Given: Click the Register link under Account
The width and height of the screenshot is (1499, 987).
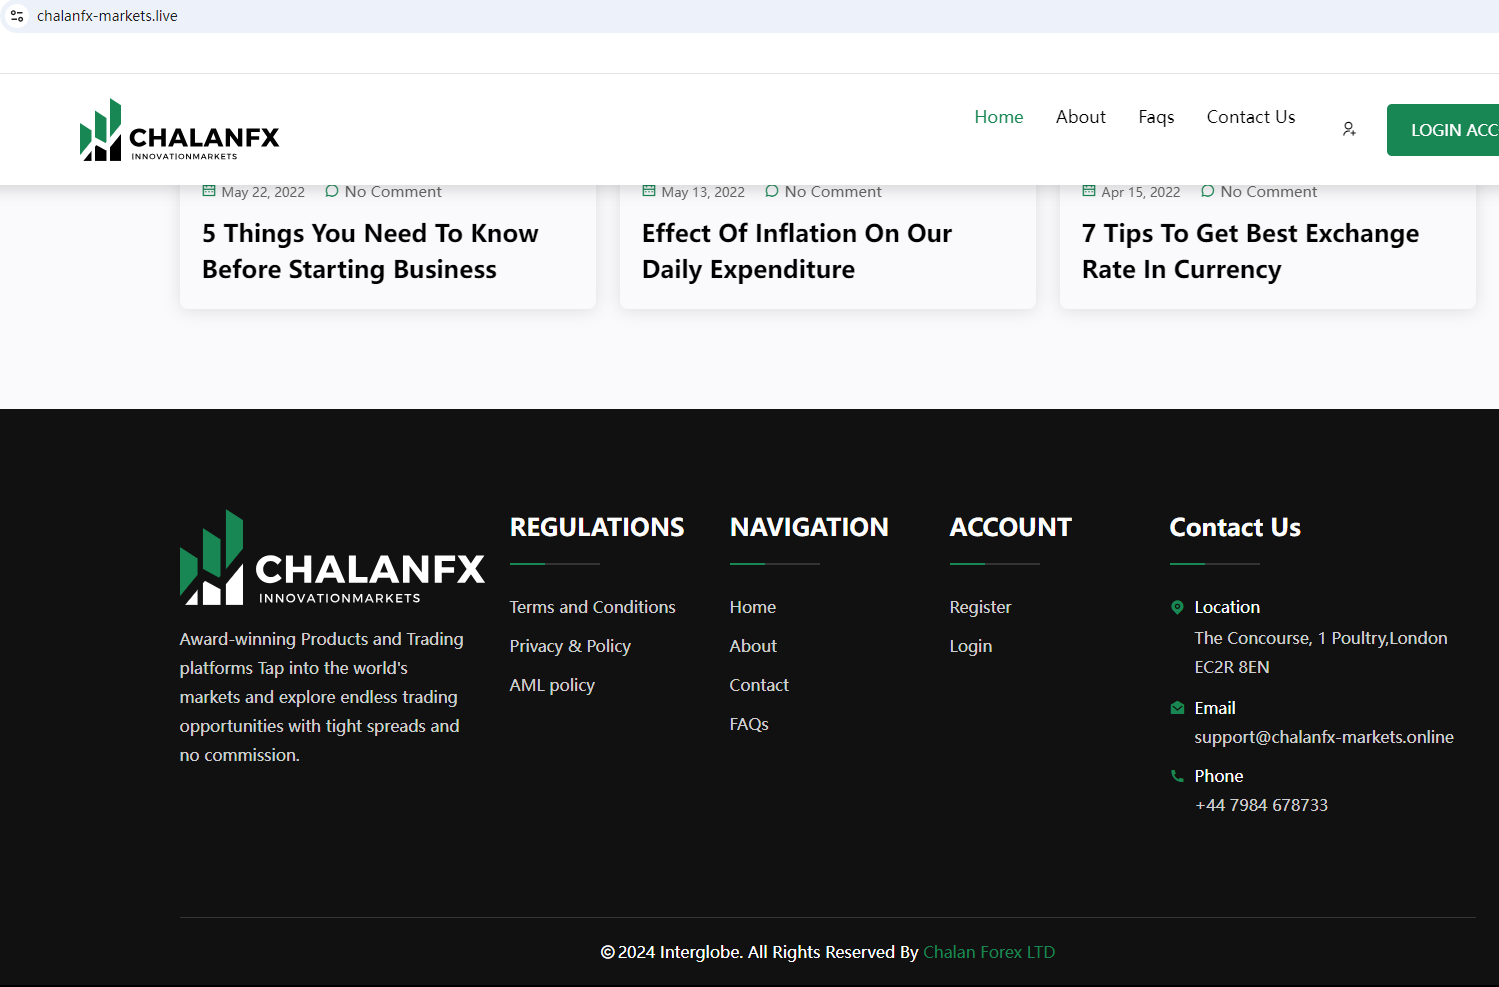Looking at the screenshot, I should [980, 607].
